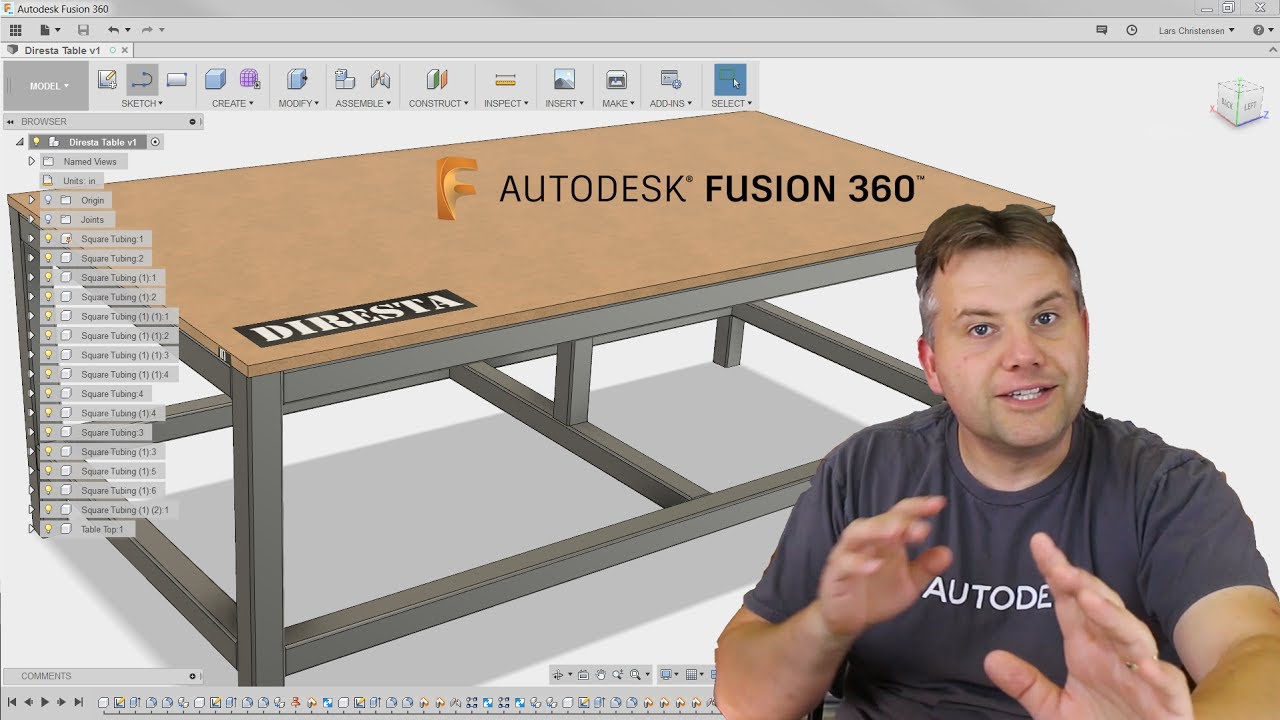
Task: Click the Create Form purple icon
Action: [x=250, y=79]
